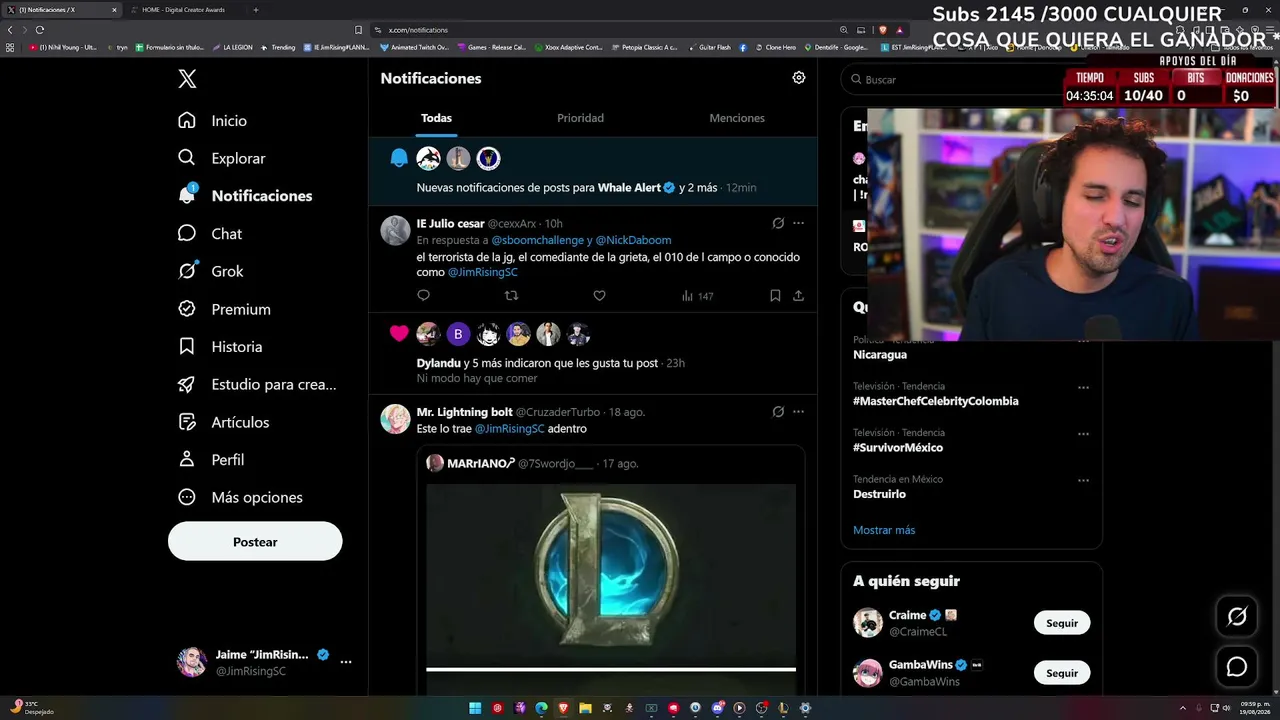Follow Craime with Seguir button
Image resolution: width=1280 pixels, height=720 pixels.
[x=1062, y=623]
